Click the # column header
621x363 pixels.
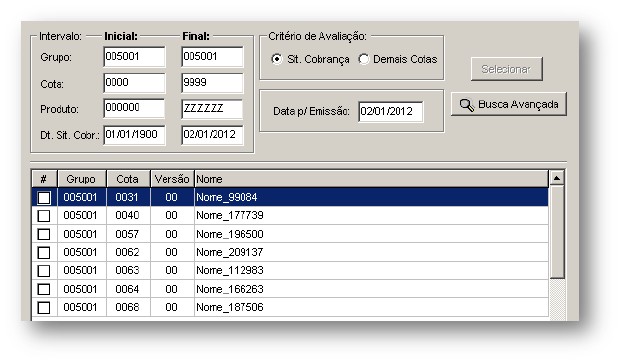tap(44, 179)
